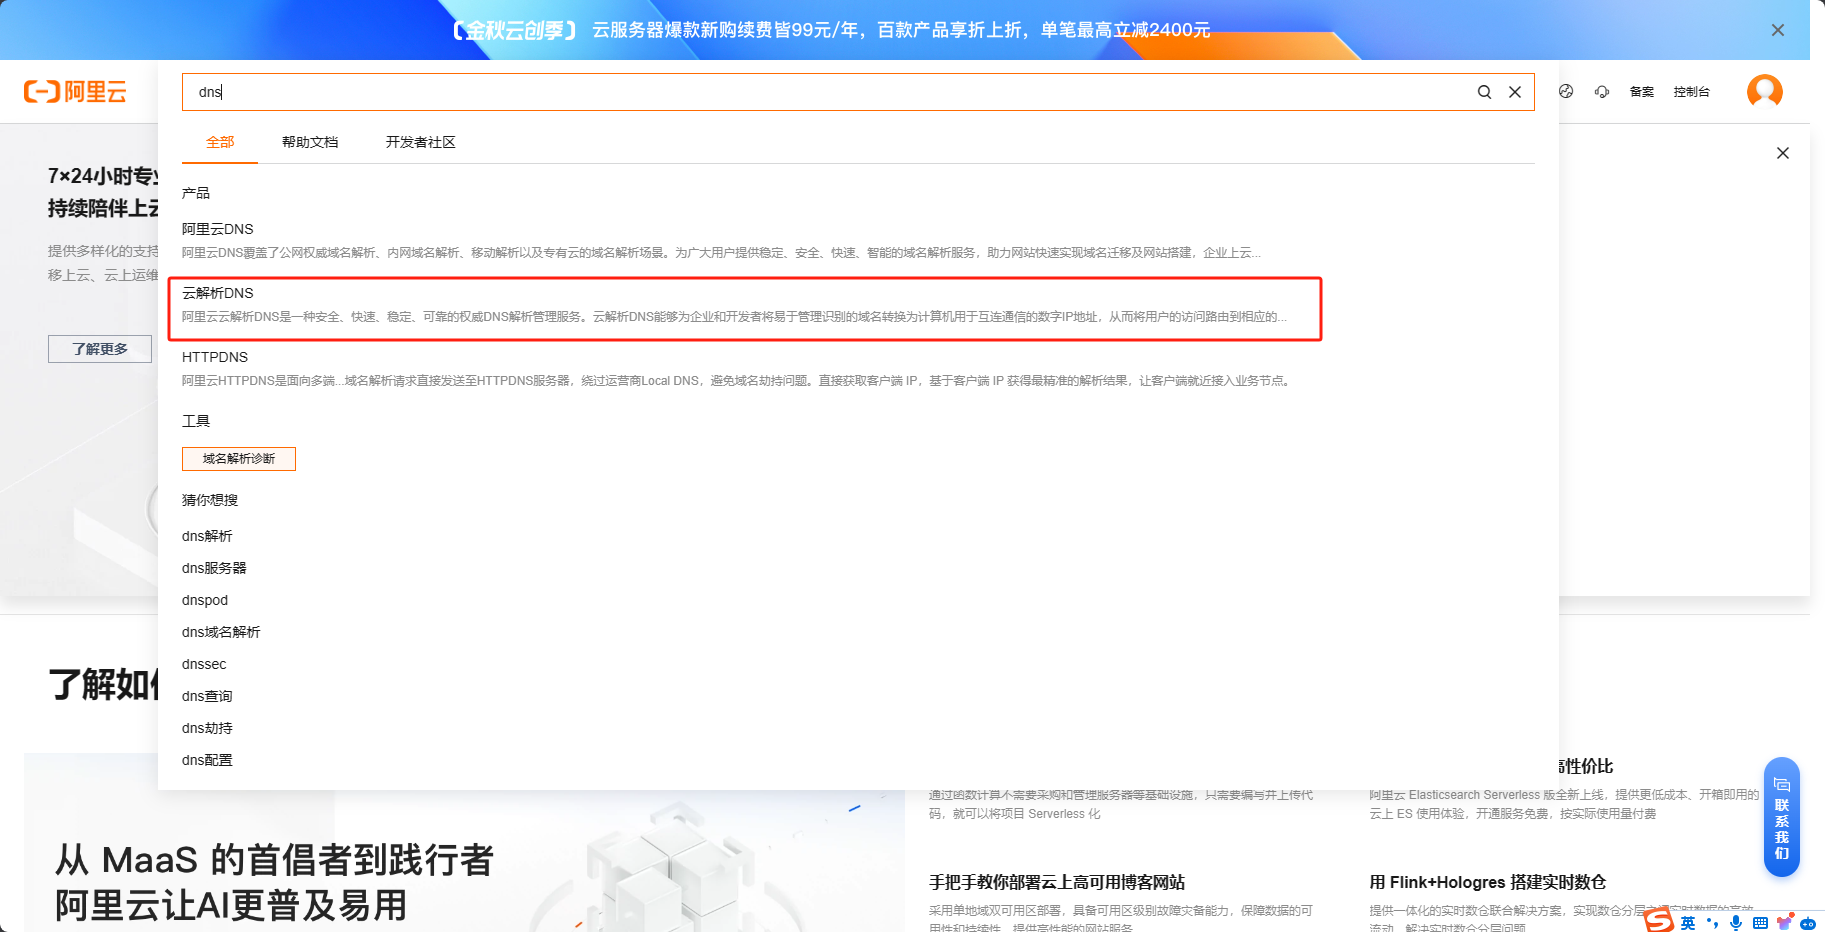Select the 全部 results tab
Image resolution: width=1825 pixels, height=932 pixels.
220,142
